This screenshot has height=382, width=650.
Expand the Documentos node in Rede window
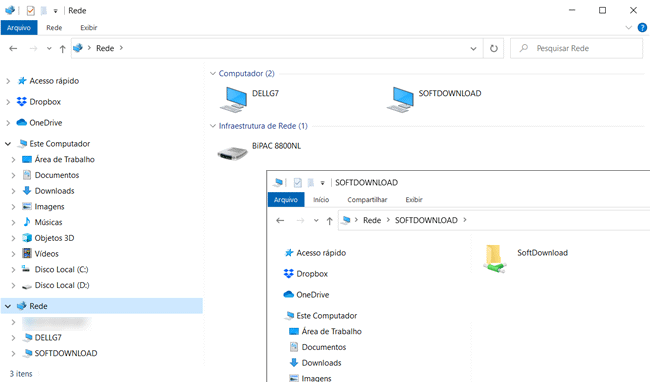click(x=13, y=175)
